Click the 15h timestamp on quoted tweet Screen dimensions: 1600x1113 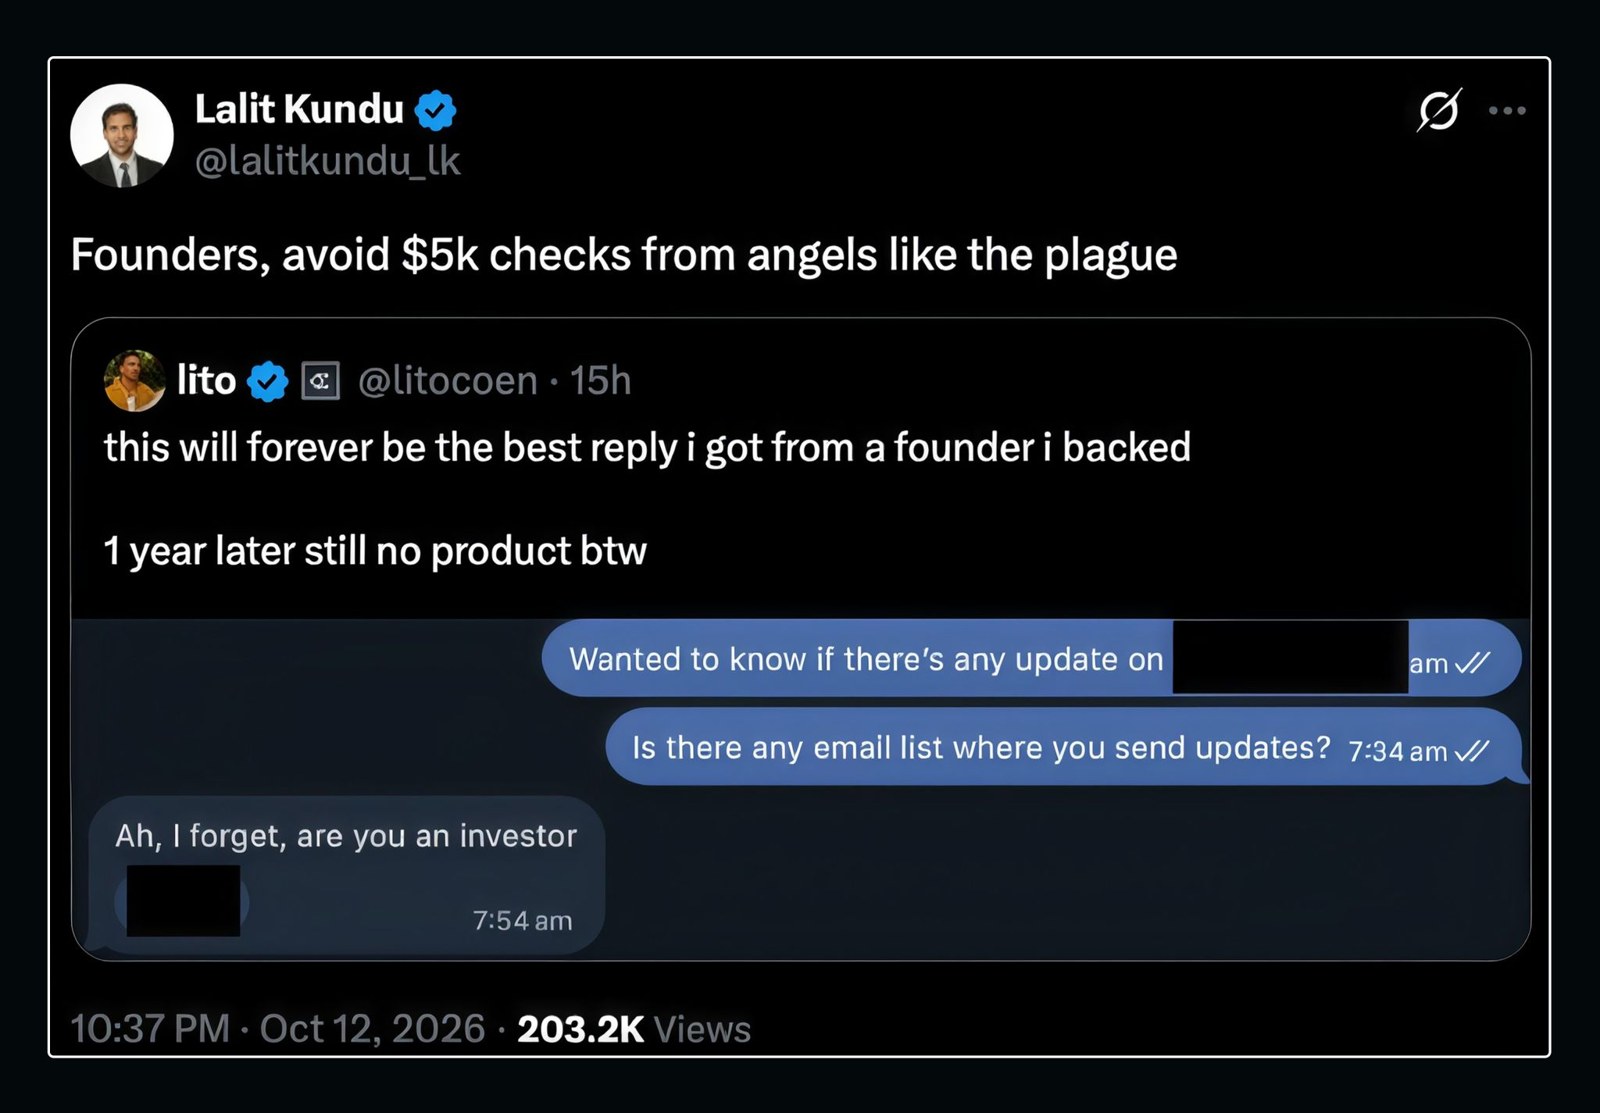point(600,381)
